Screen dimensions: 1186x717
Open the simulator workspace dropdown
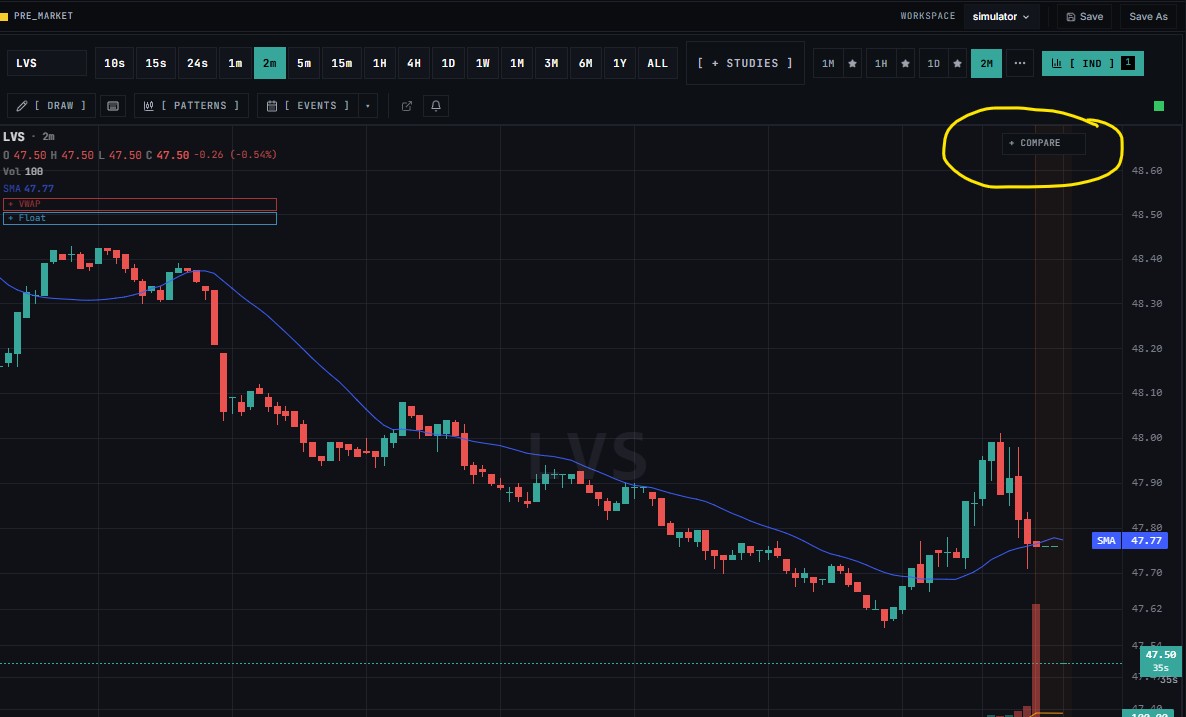coord(1001,17)
